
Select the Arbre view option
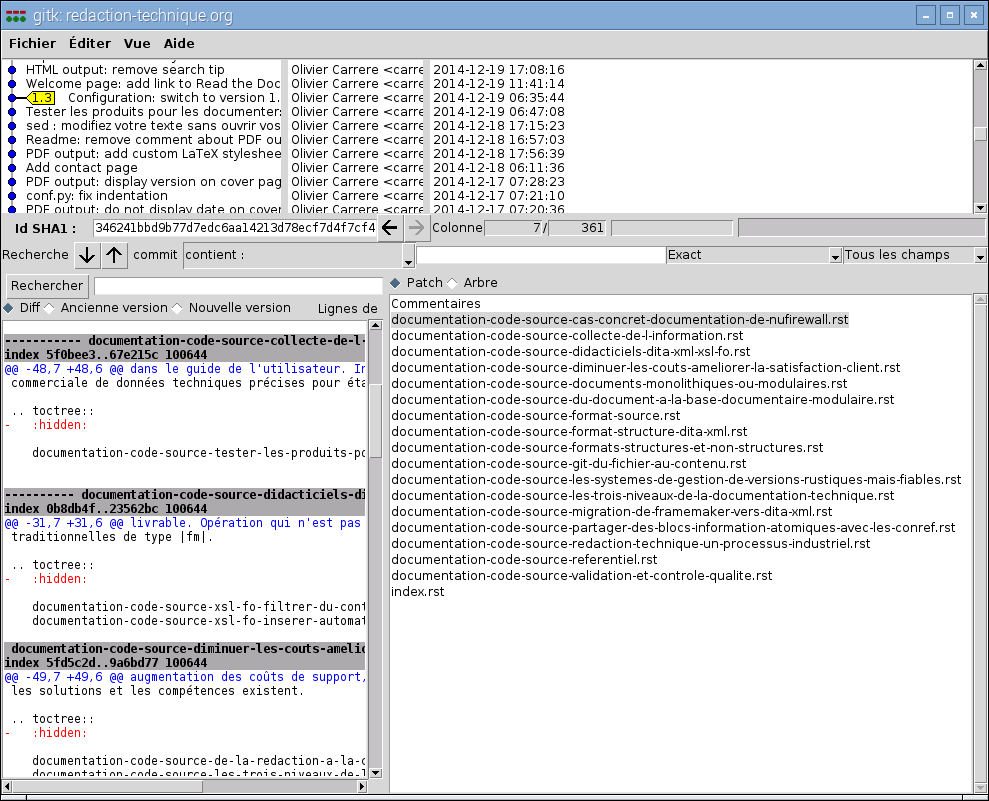click(452, 283)
